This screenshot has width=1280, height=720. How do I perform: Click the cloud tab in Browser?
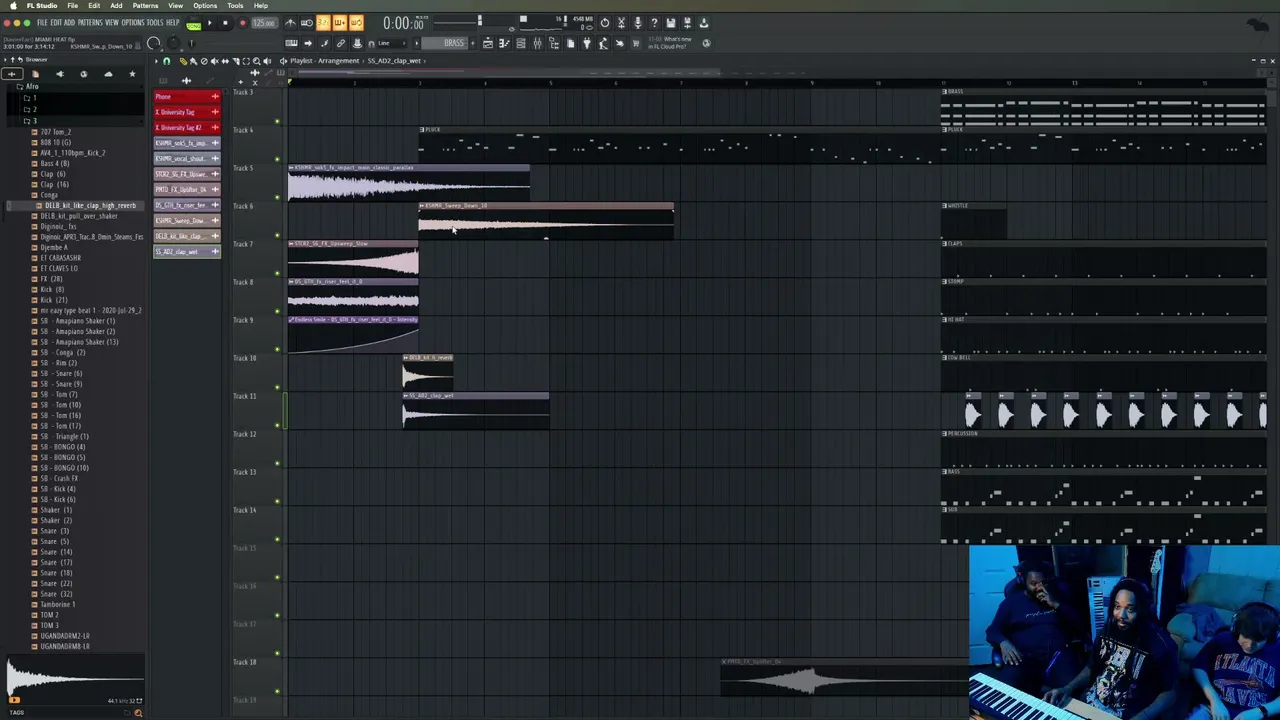[x=108, y=74]
